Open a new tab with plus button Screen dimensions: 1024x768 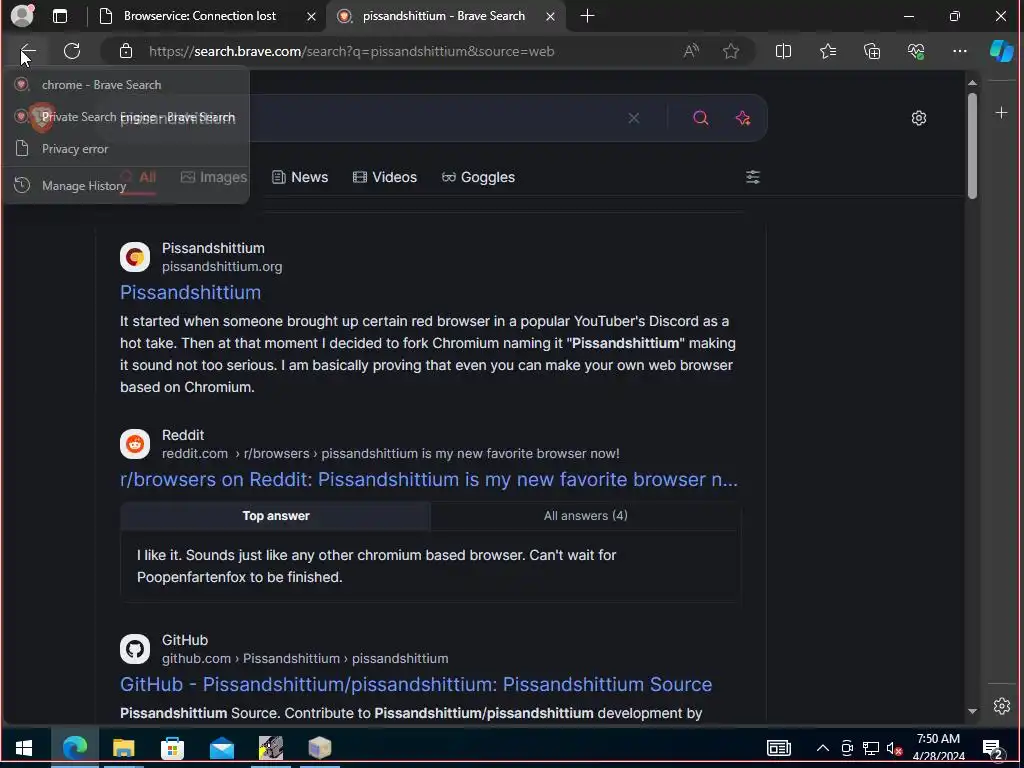[x=587, y=16]
